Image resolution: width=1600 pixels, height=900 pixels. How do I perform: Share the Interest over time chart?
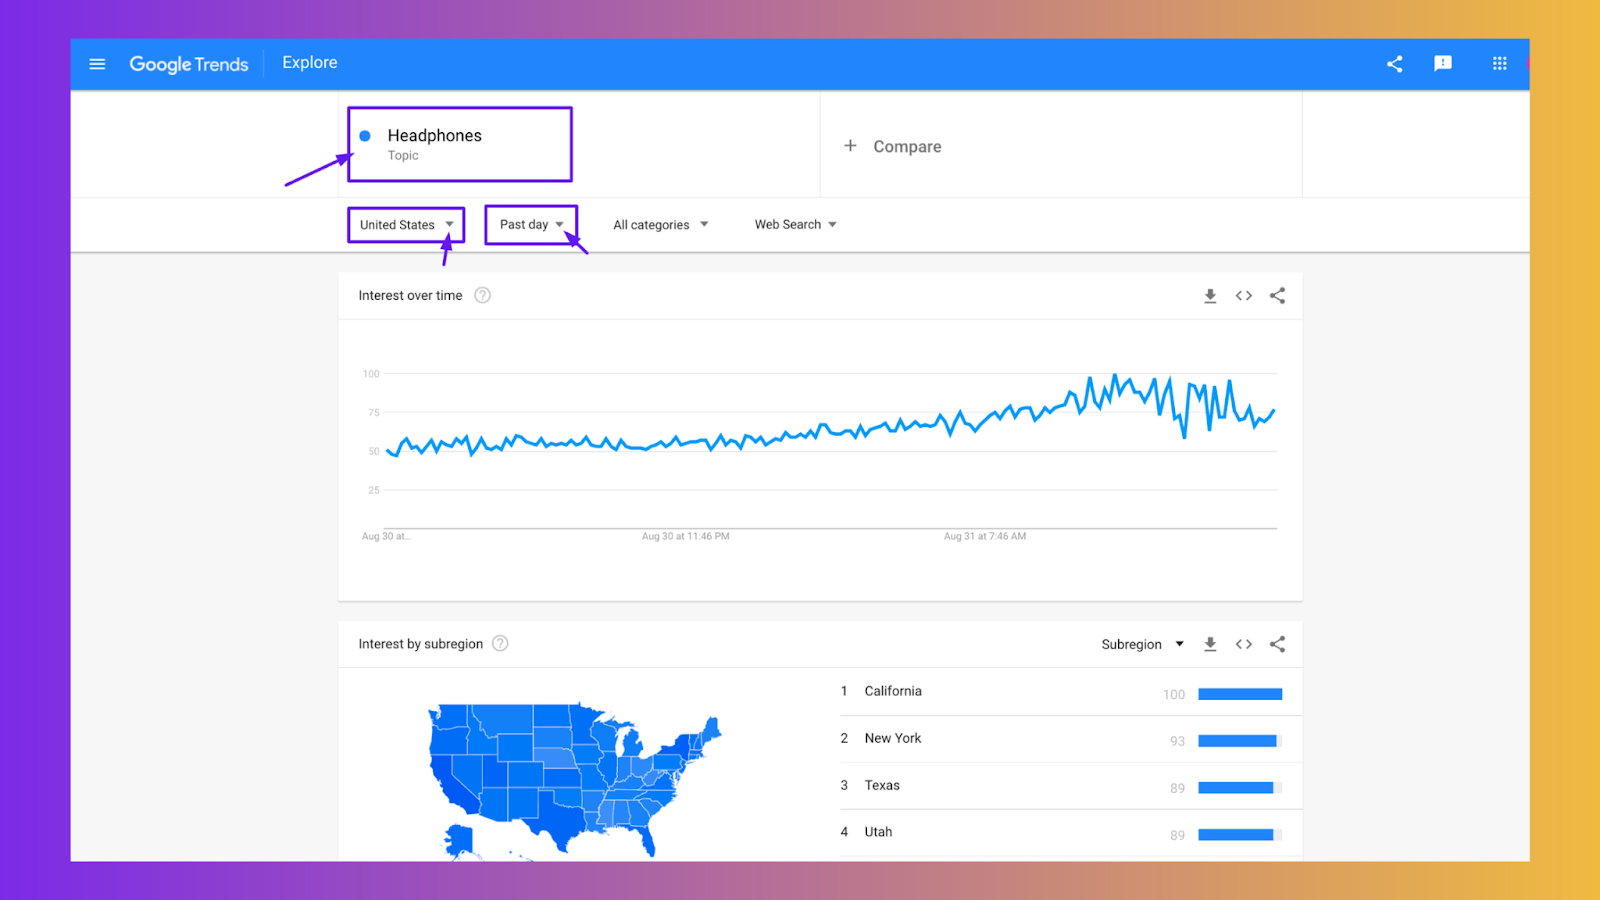[x=1277, y=296]
